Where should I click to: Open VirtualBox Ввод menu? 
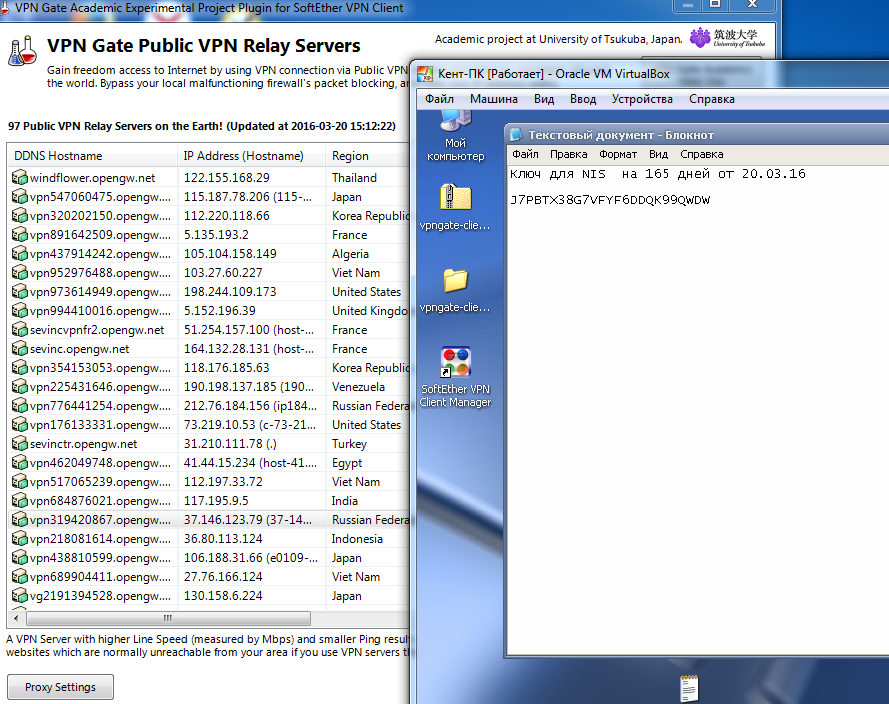[583, 99]
